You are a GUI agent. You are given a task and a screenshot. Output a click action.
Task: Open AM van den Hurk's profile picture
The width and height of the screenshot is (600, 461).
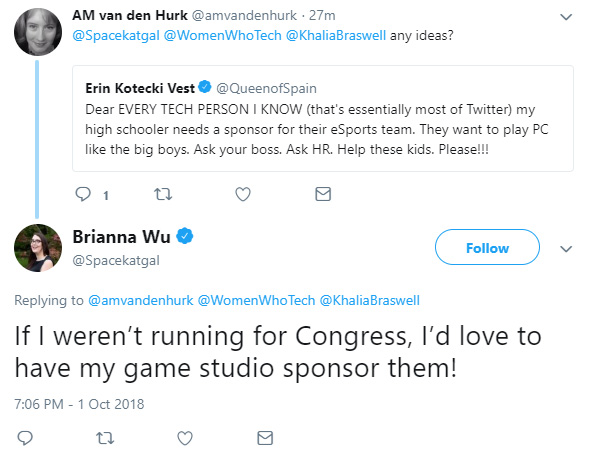click(38, 32)
